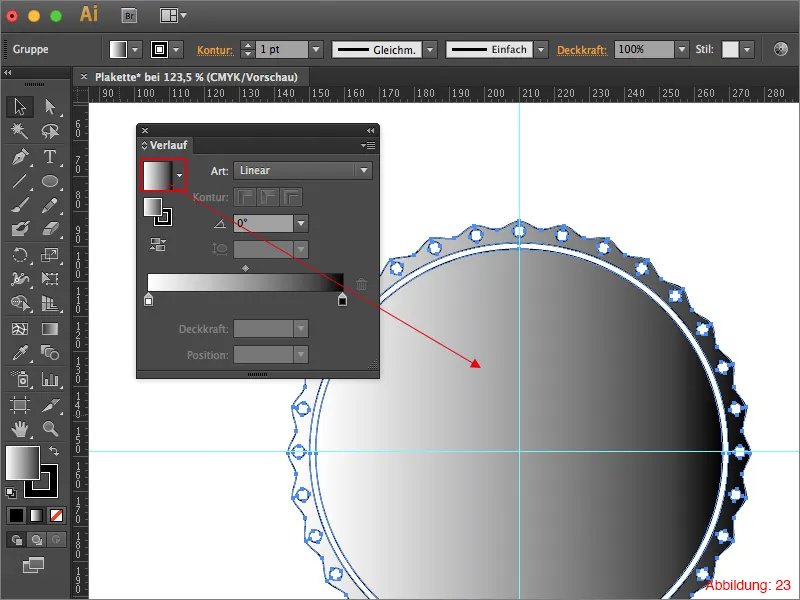Select the Selection tool (black arrow)
The width and height of the screenshot is (800, 600).
point(20,107)
